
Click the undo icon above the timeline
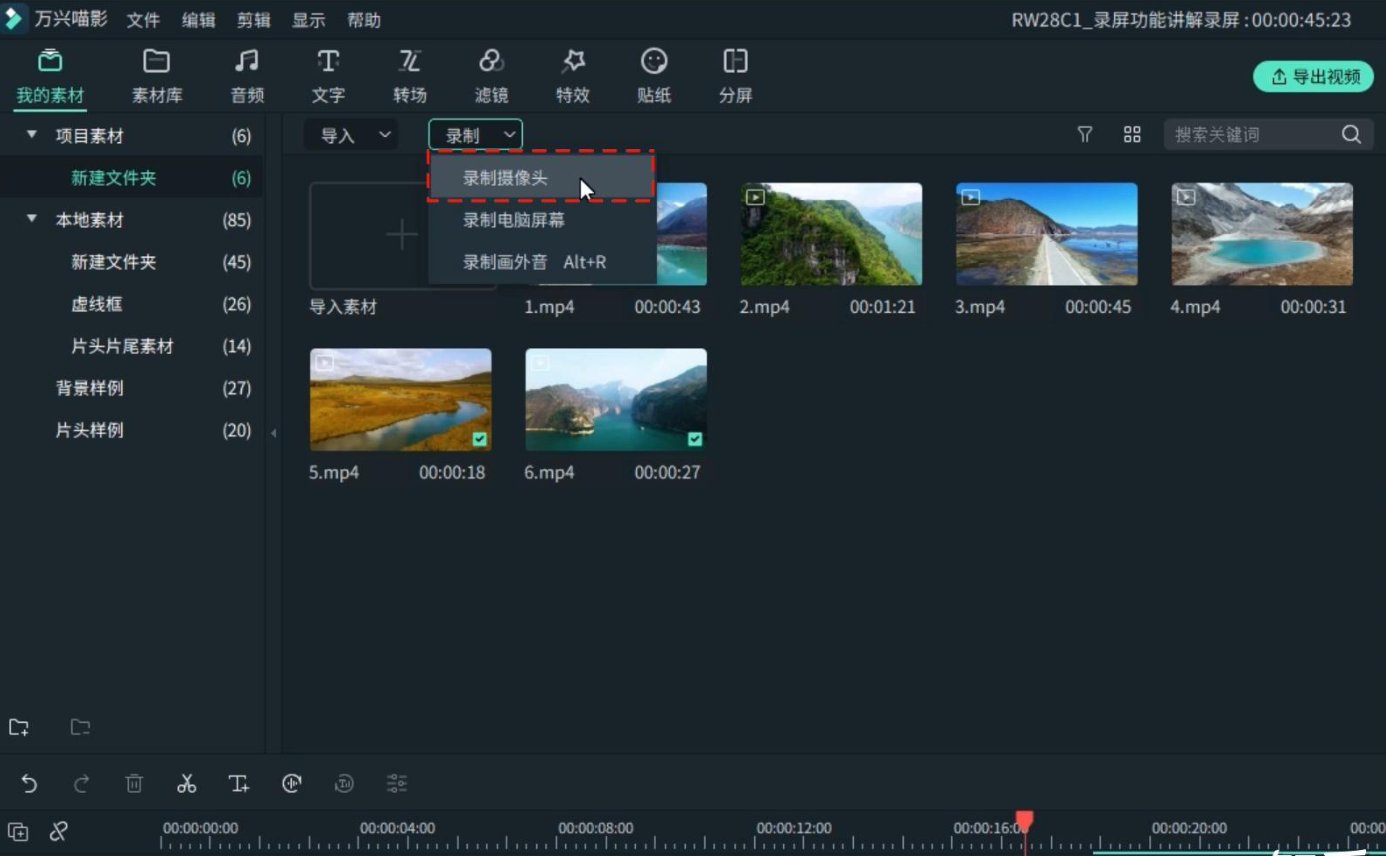tap(29, 783)
